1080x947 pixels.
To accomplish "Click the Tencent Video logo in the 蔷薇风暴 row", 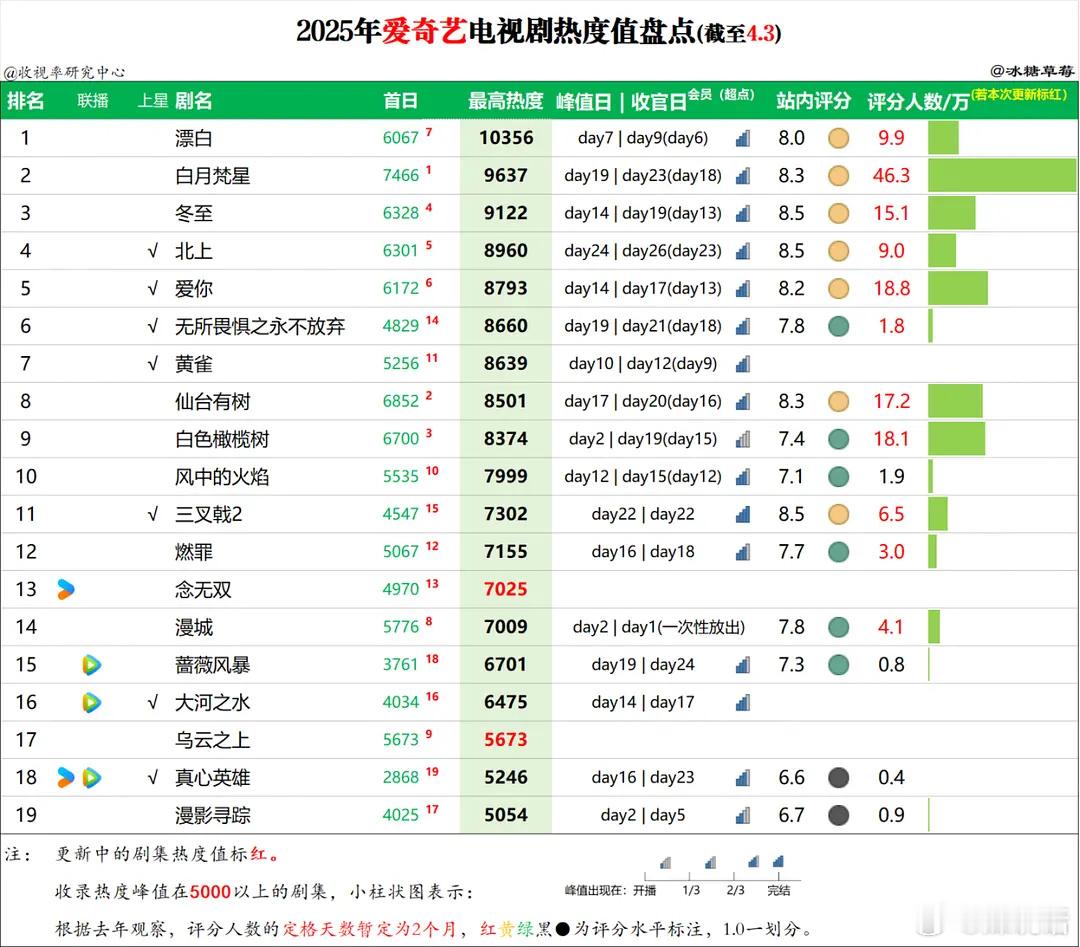I will click(x=92, y=665).
